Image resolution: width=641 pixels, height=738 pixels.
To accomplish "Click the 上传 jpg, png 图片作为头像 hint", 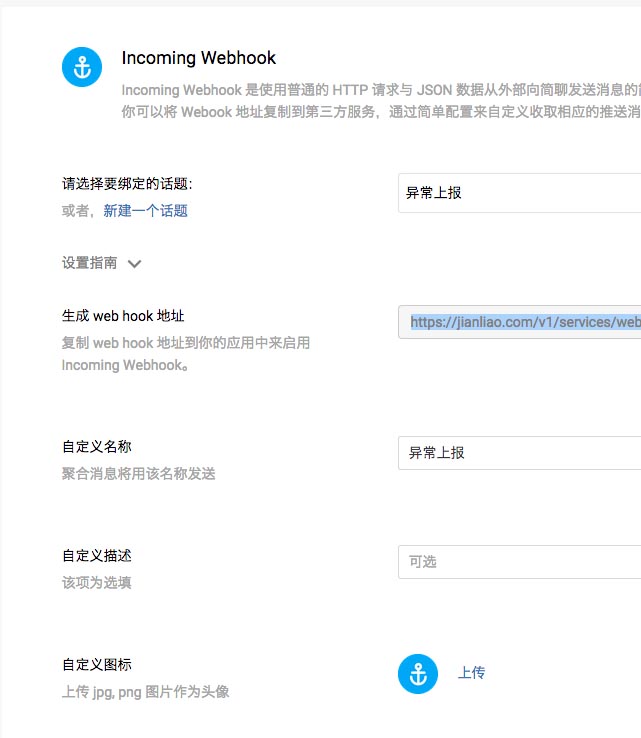I will click(x=145, y=692).
